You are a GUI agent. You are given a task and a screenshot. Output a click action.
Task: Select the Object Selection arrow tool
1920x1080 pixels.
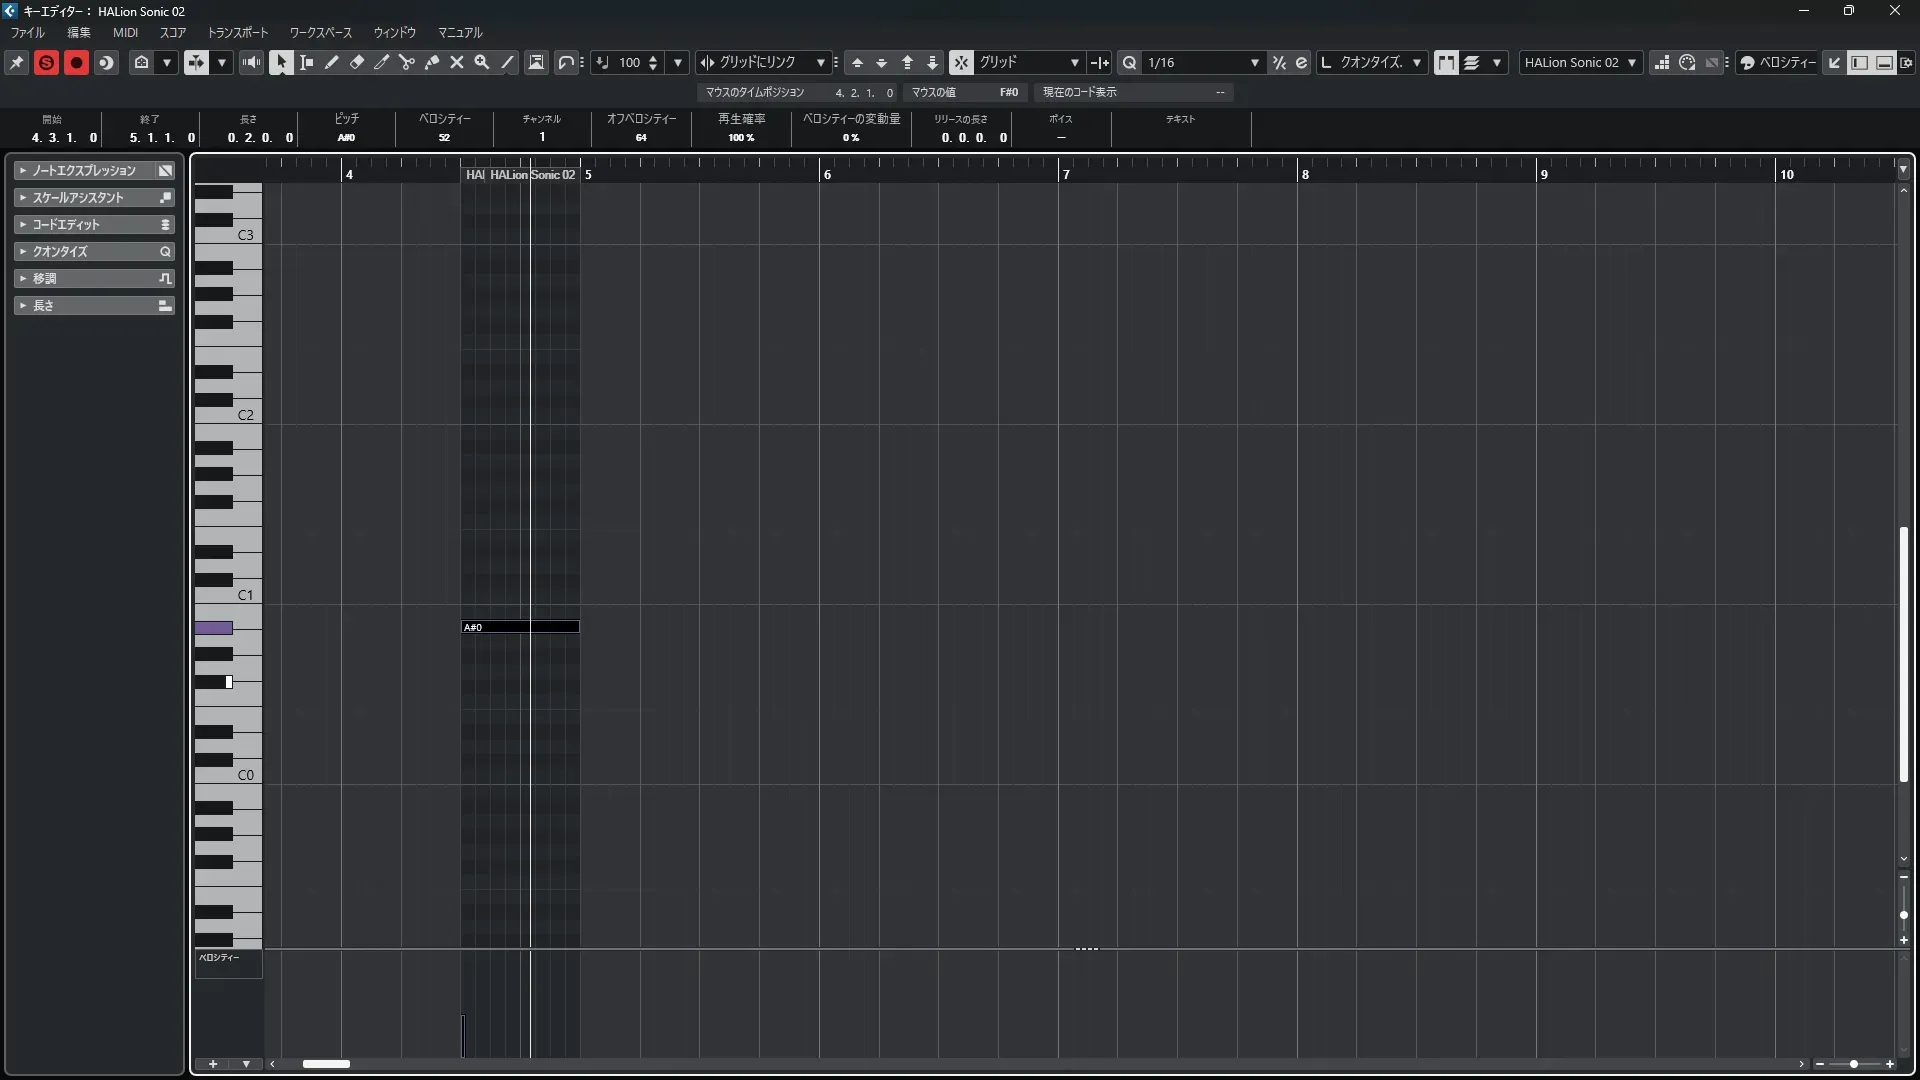pyautogui.click(x=281, y=62)
